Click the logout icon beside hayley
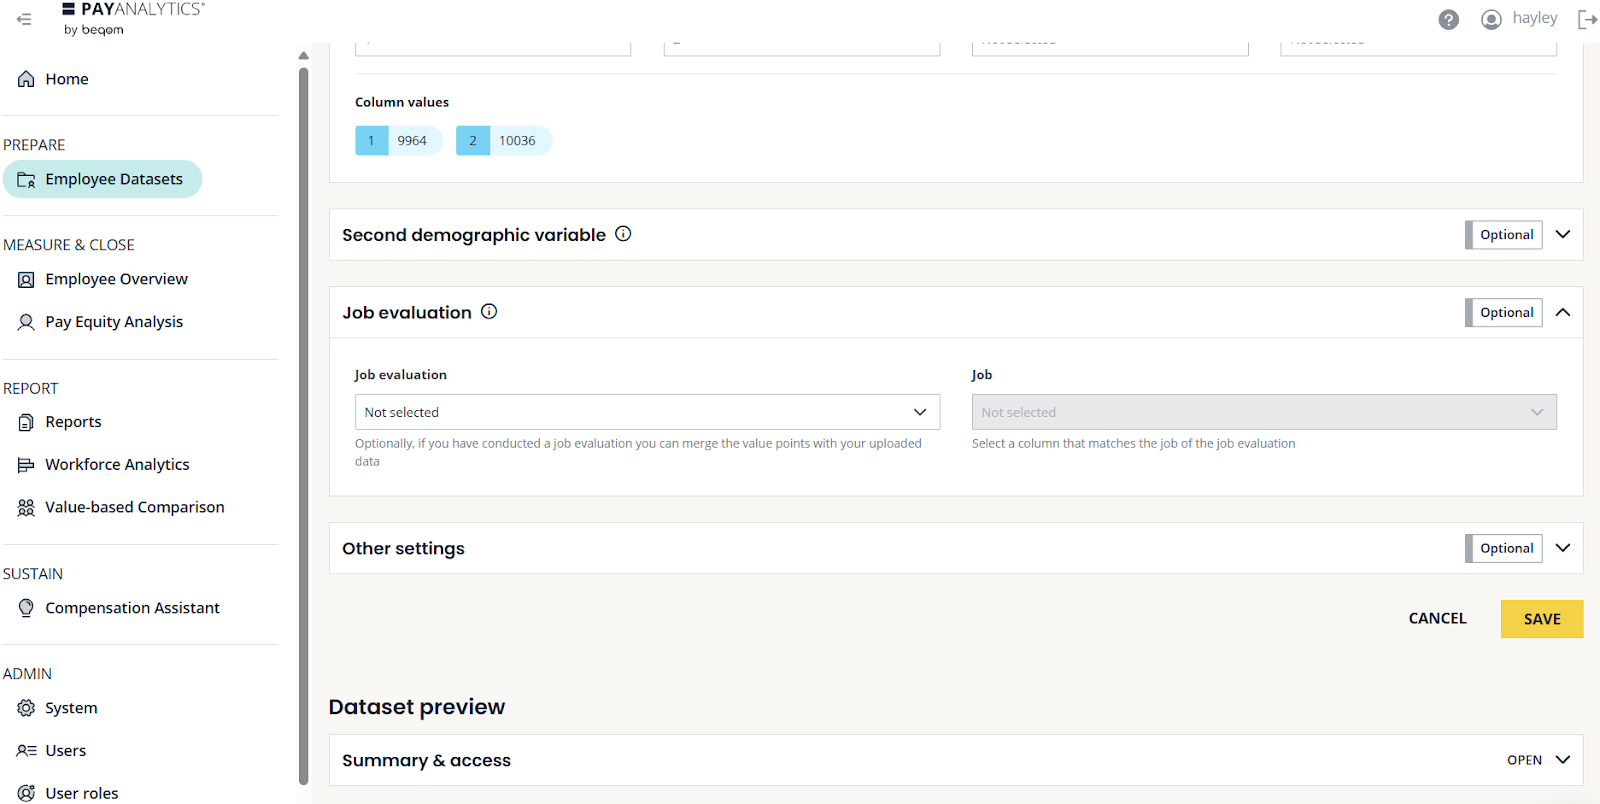 (x=1587, y=20)
